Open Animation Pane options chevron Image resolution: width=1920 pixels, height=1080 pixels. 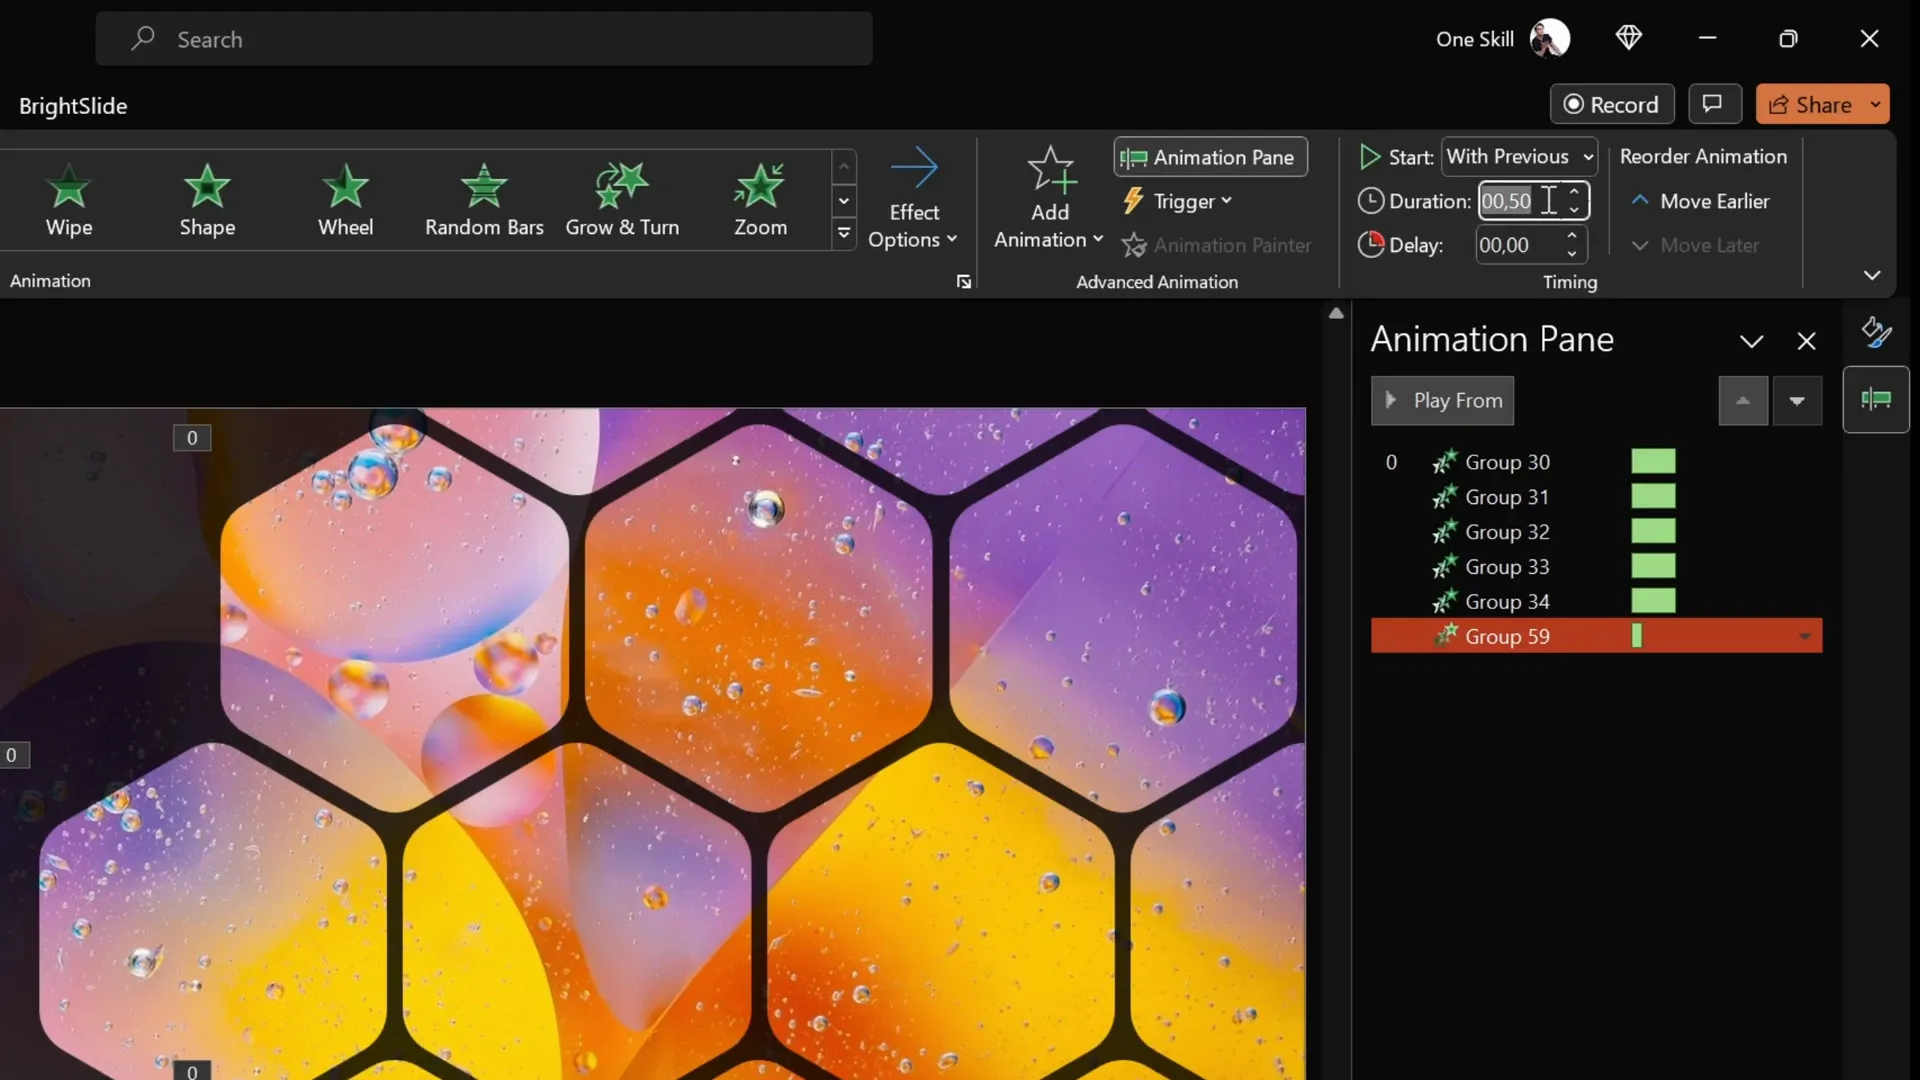[x=1751, y=341]
